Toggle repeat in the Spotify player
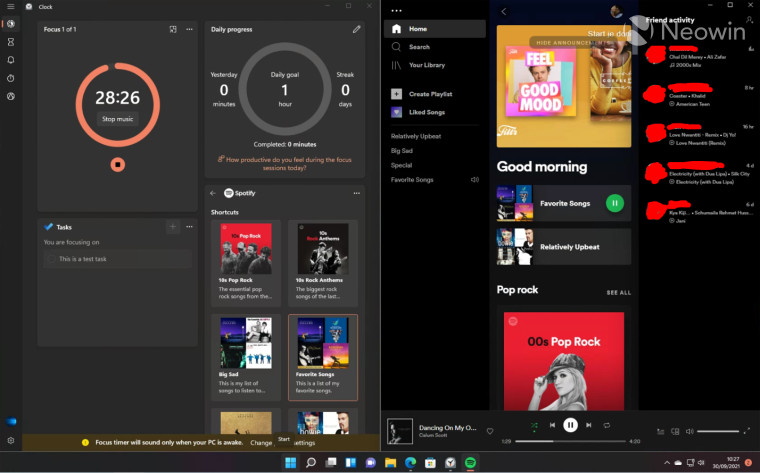 click(607, 425)
